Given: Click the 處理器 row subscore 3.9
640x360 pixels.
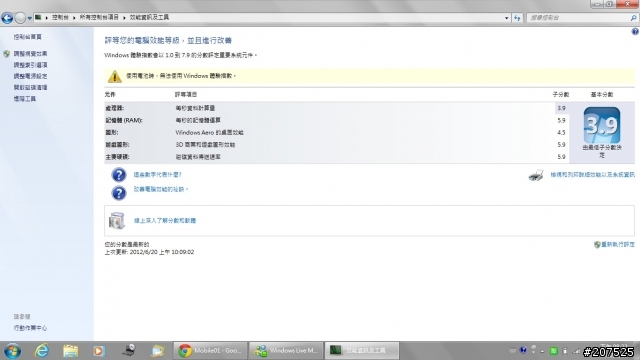Looking at the screenshot, I should tap(562, 108).
